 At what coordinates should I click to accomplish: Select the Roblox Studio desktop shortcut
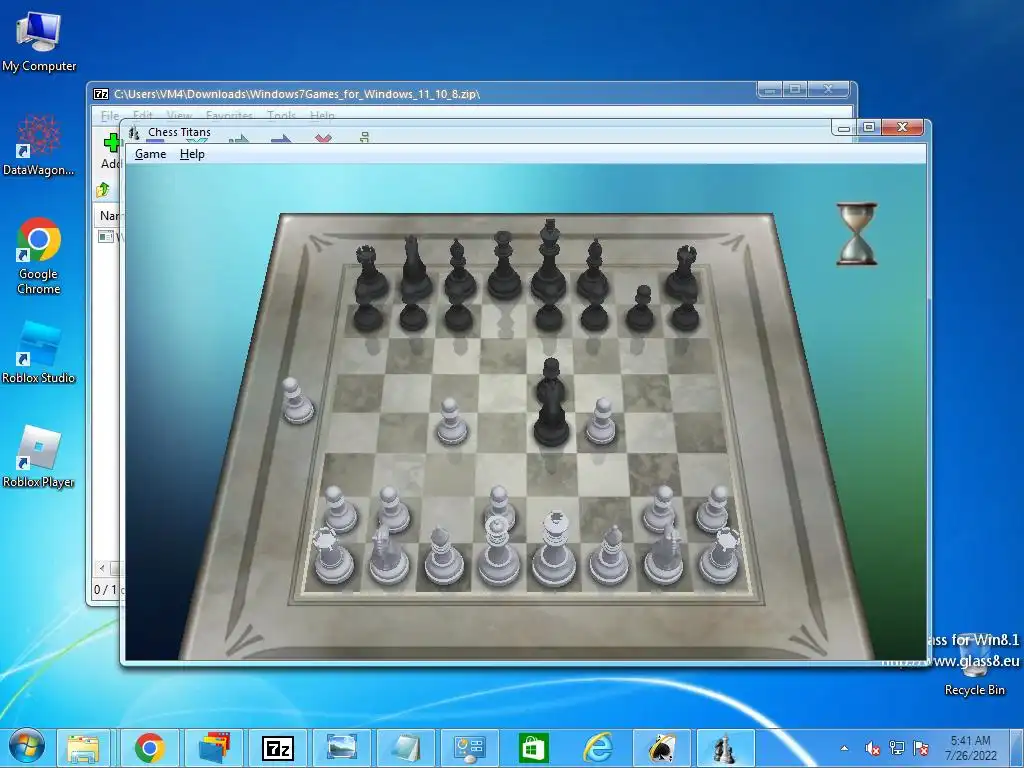(x=39, y=352)
